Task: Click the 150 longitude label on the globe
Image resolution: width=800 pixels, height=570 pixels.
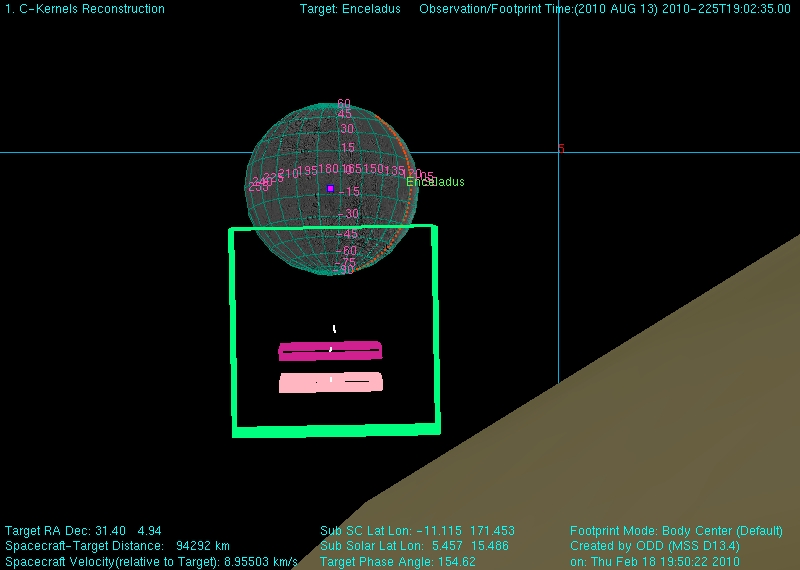Action: (x=372, y=170)
